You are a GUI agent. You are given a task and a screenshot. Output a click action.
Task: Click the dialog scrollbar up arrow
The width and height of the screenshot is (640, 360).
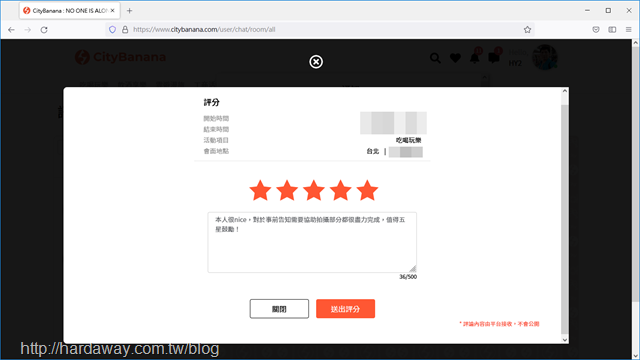565,91
